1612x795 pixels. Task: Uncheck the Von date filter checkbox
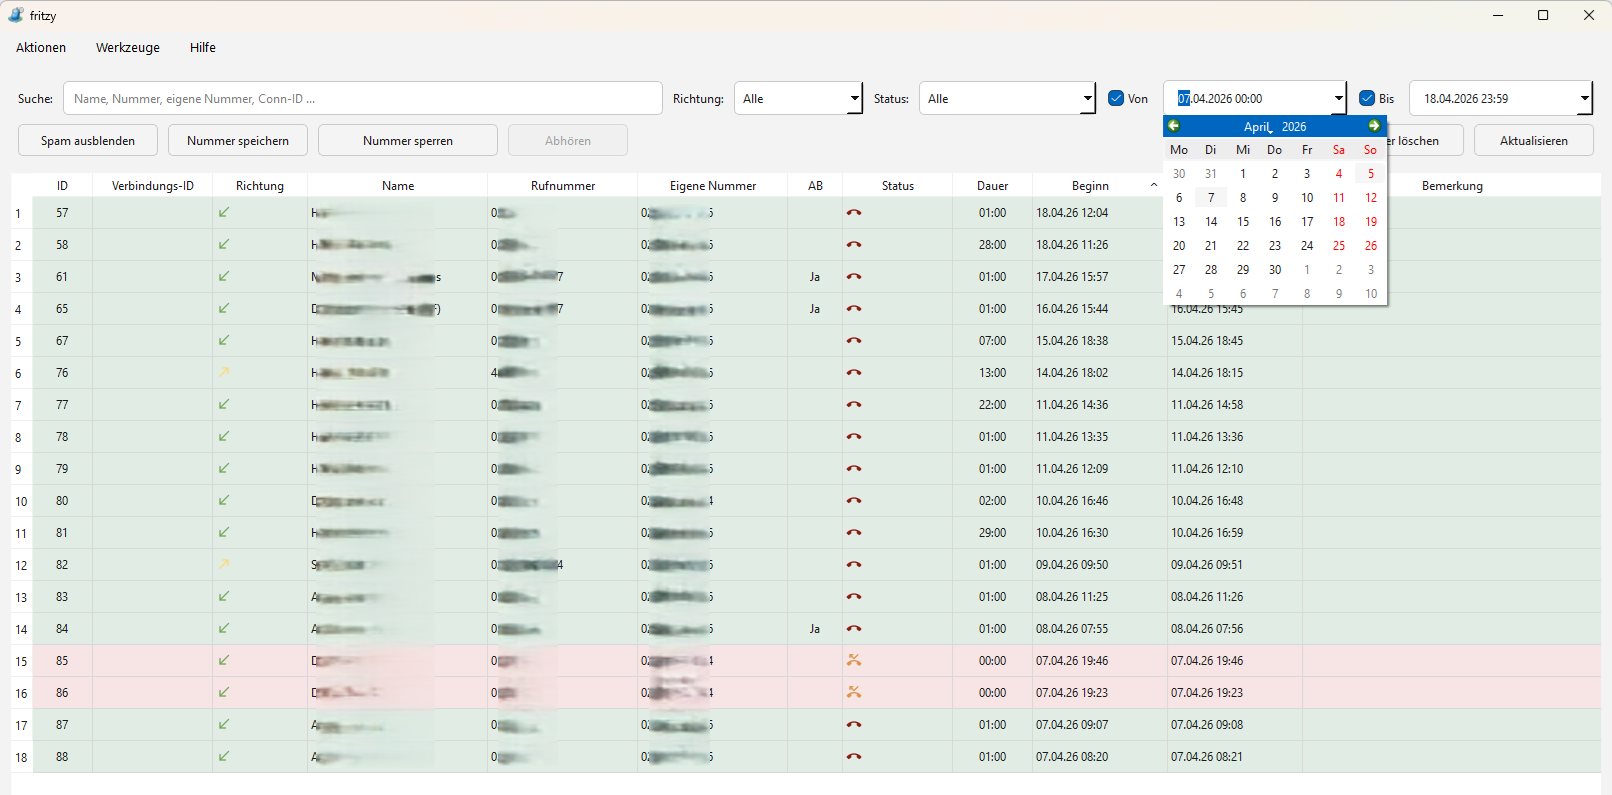click(x=1116, y=98)
